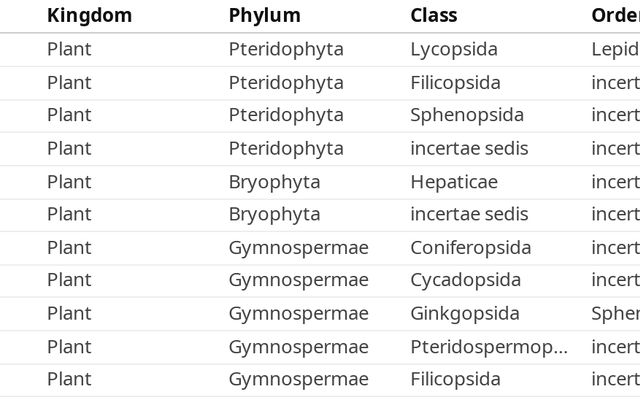Sort by the Phylum column header
This screenshot has height=400, width=640.
[264, 16]
